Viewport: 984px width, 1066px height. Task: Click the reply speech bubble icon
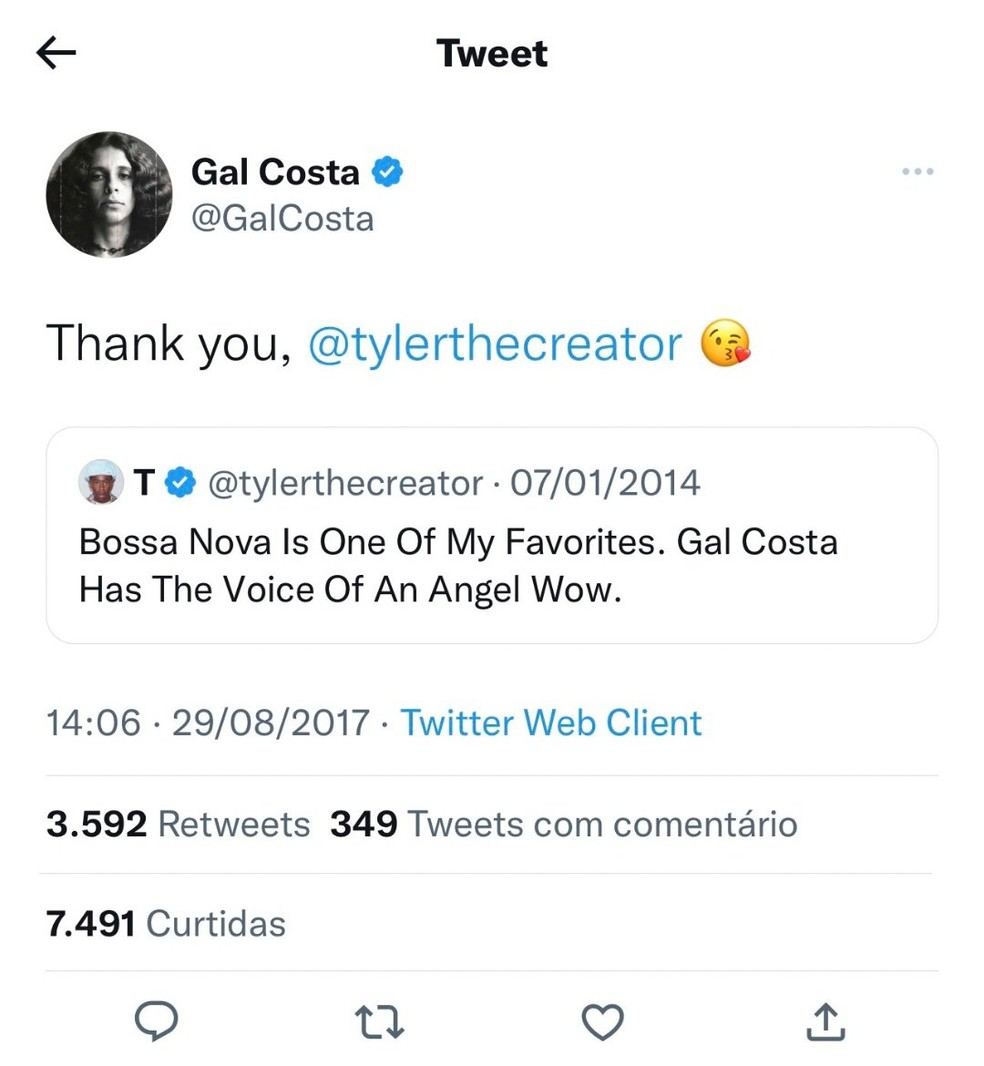[155, 1021]
